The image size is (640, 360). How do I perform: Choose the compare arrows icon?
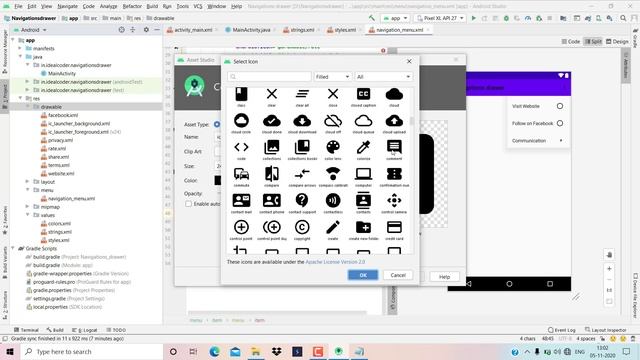[302, 174]
